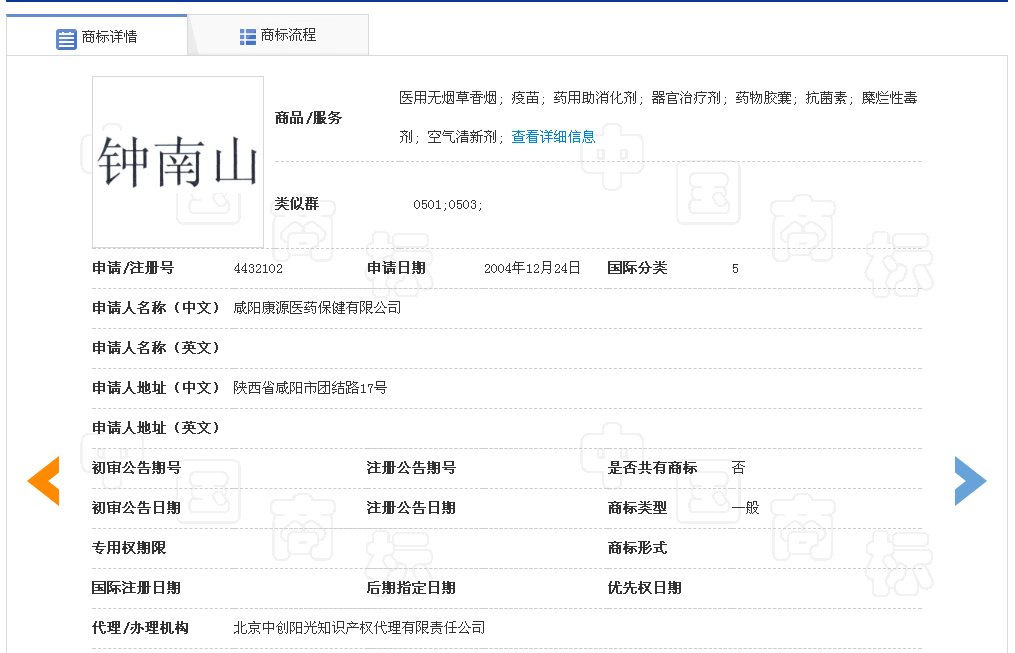The image size is (1015, 653).
Task: Click agency name 北京中创阳光知识产权代理有限责任公司
Action: [x=359, y=628]
